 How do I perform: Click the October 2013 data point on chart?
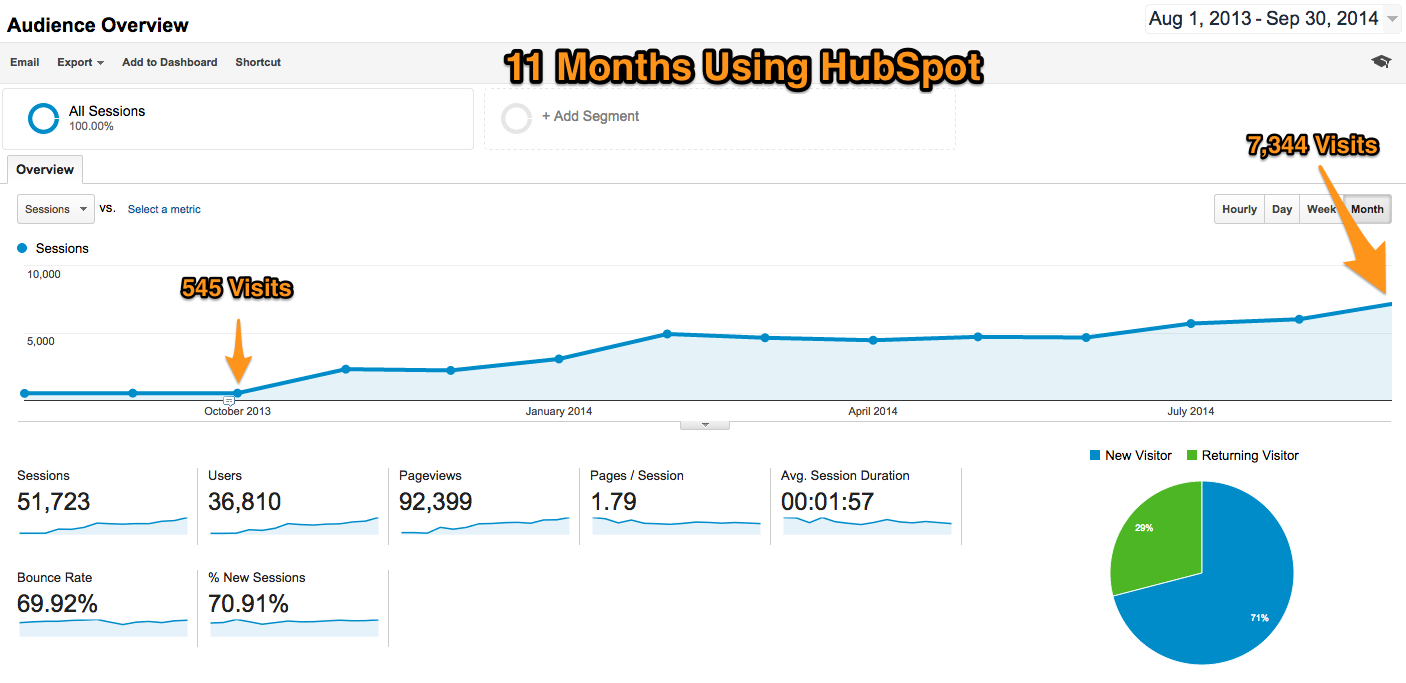(237, 393)
